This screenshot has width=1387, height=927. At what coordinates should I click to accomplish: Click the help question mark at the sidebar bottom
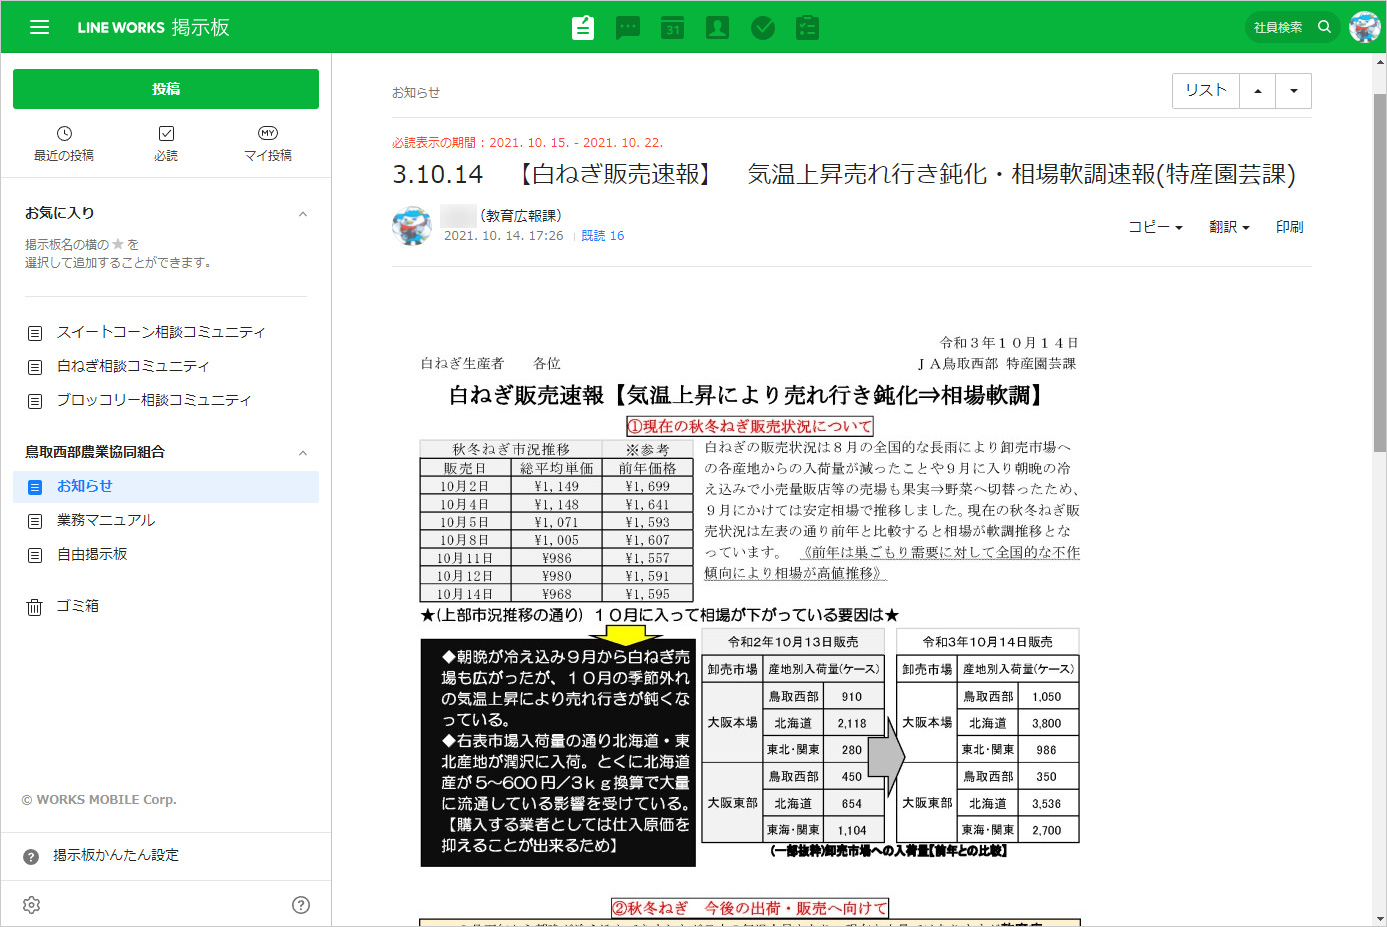[x=301, y=905]
